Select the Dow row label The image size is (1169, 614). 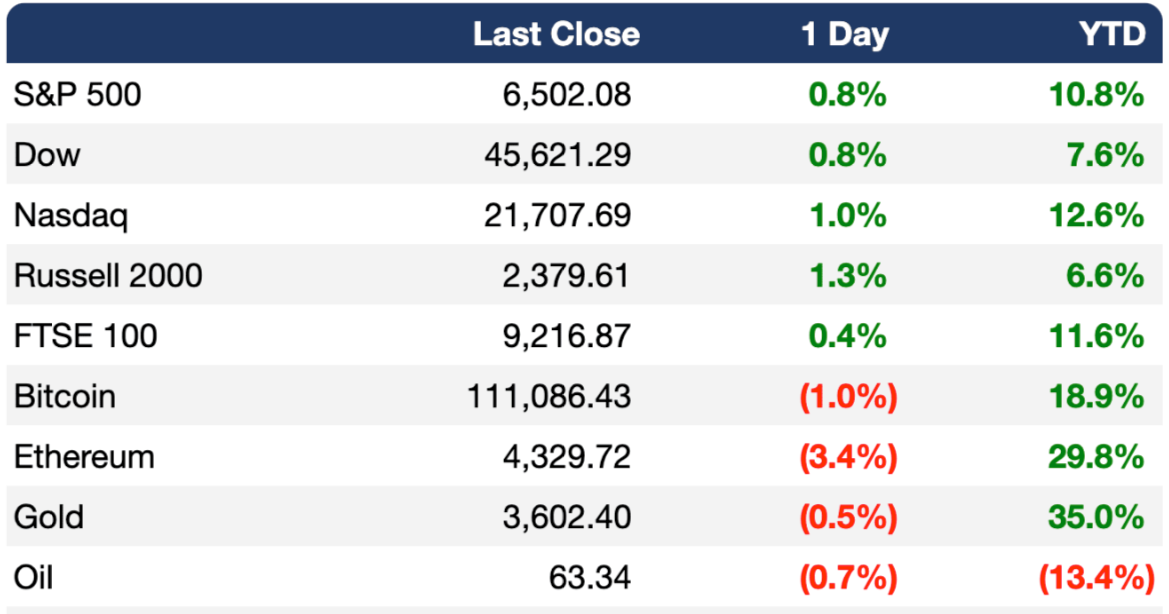pyautogui.click(x=47, y=155)
